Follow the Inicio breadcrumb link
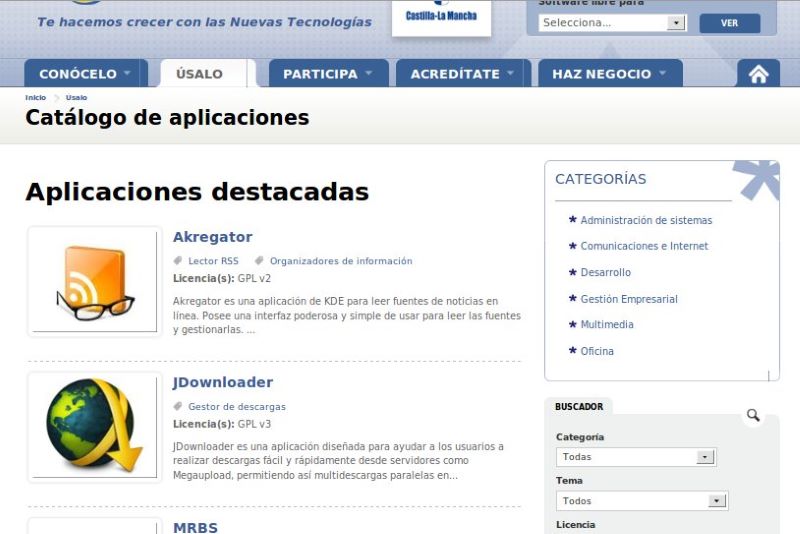The height and width of the screenshot is (534, 800). coord(35,97)
